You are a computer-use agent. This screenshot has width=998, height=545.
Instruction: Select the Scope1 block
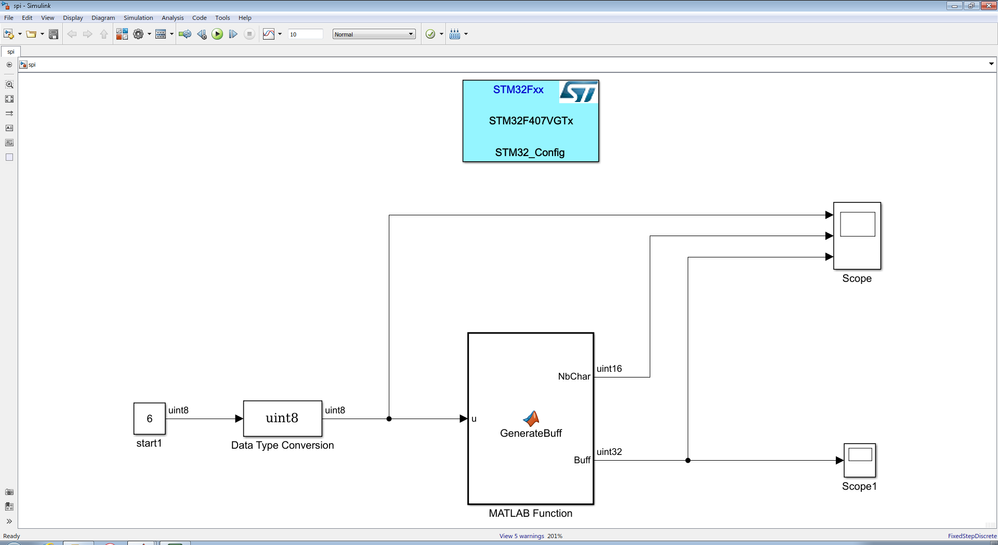860,460
